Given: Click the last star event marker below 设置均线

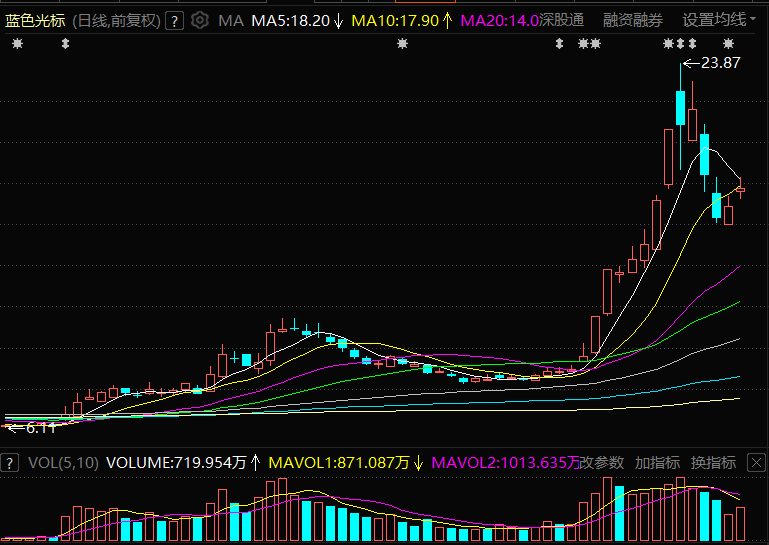Looking at the screenshot, I should pyautogui.click(x=729, y=44).
